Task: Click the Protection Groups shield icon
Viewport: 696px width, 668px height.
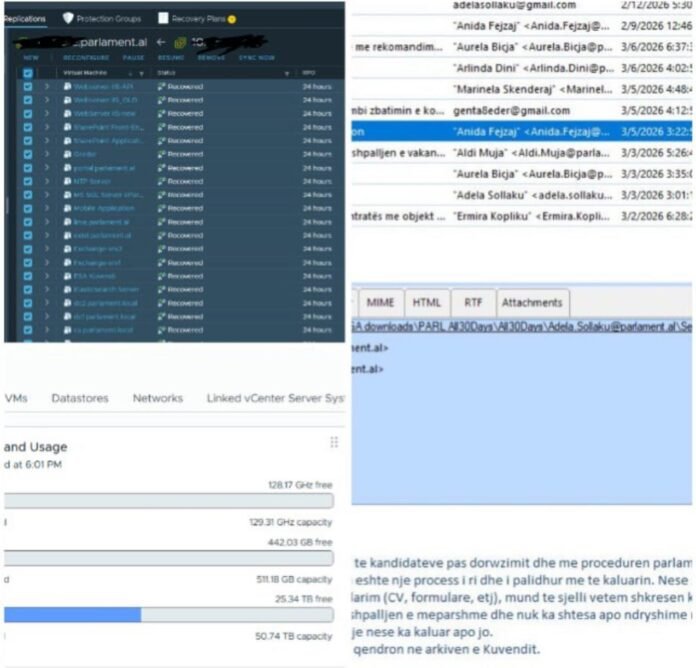Action: tap(68, 18)
